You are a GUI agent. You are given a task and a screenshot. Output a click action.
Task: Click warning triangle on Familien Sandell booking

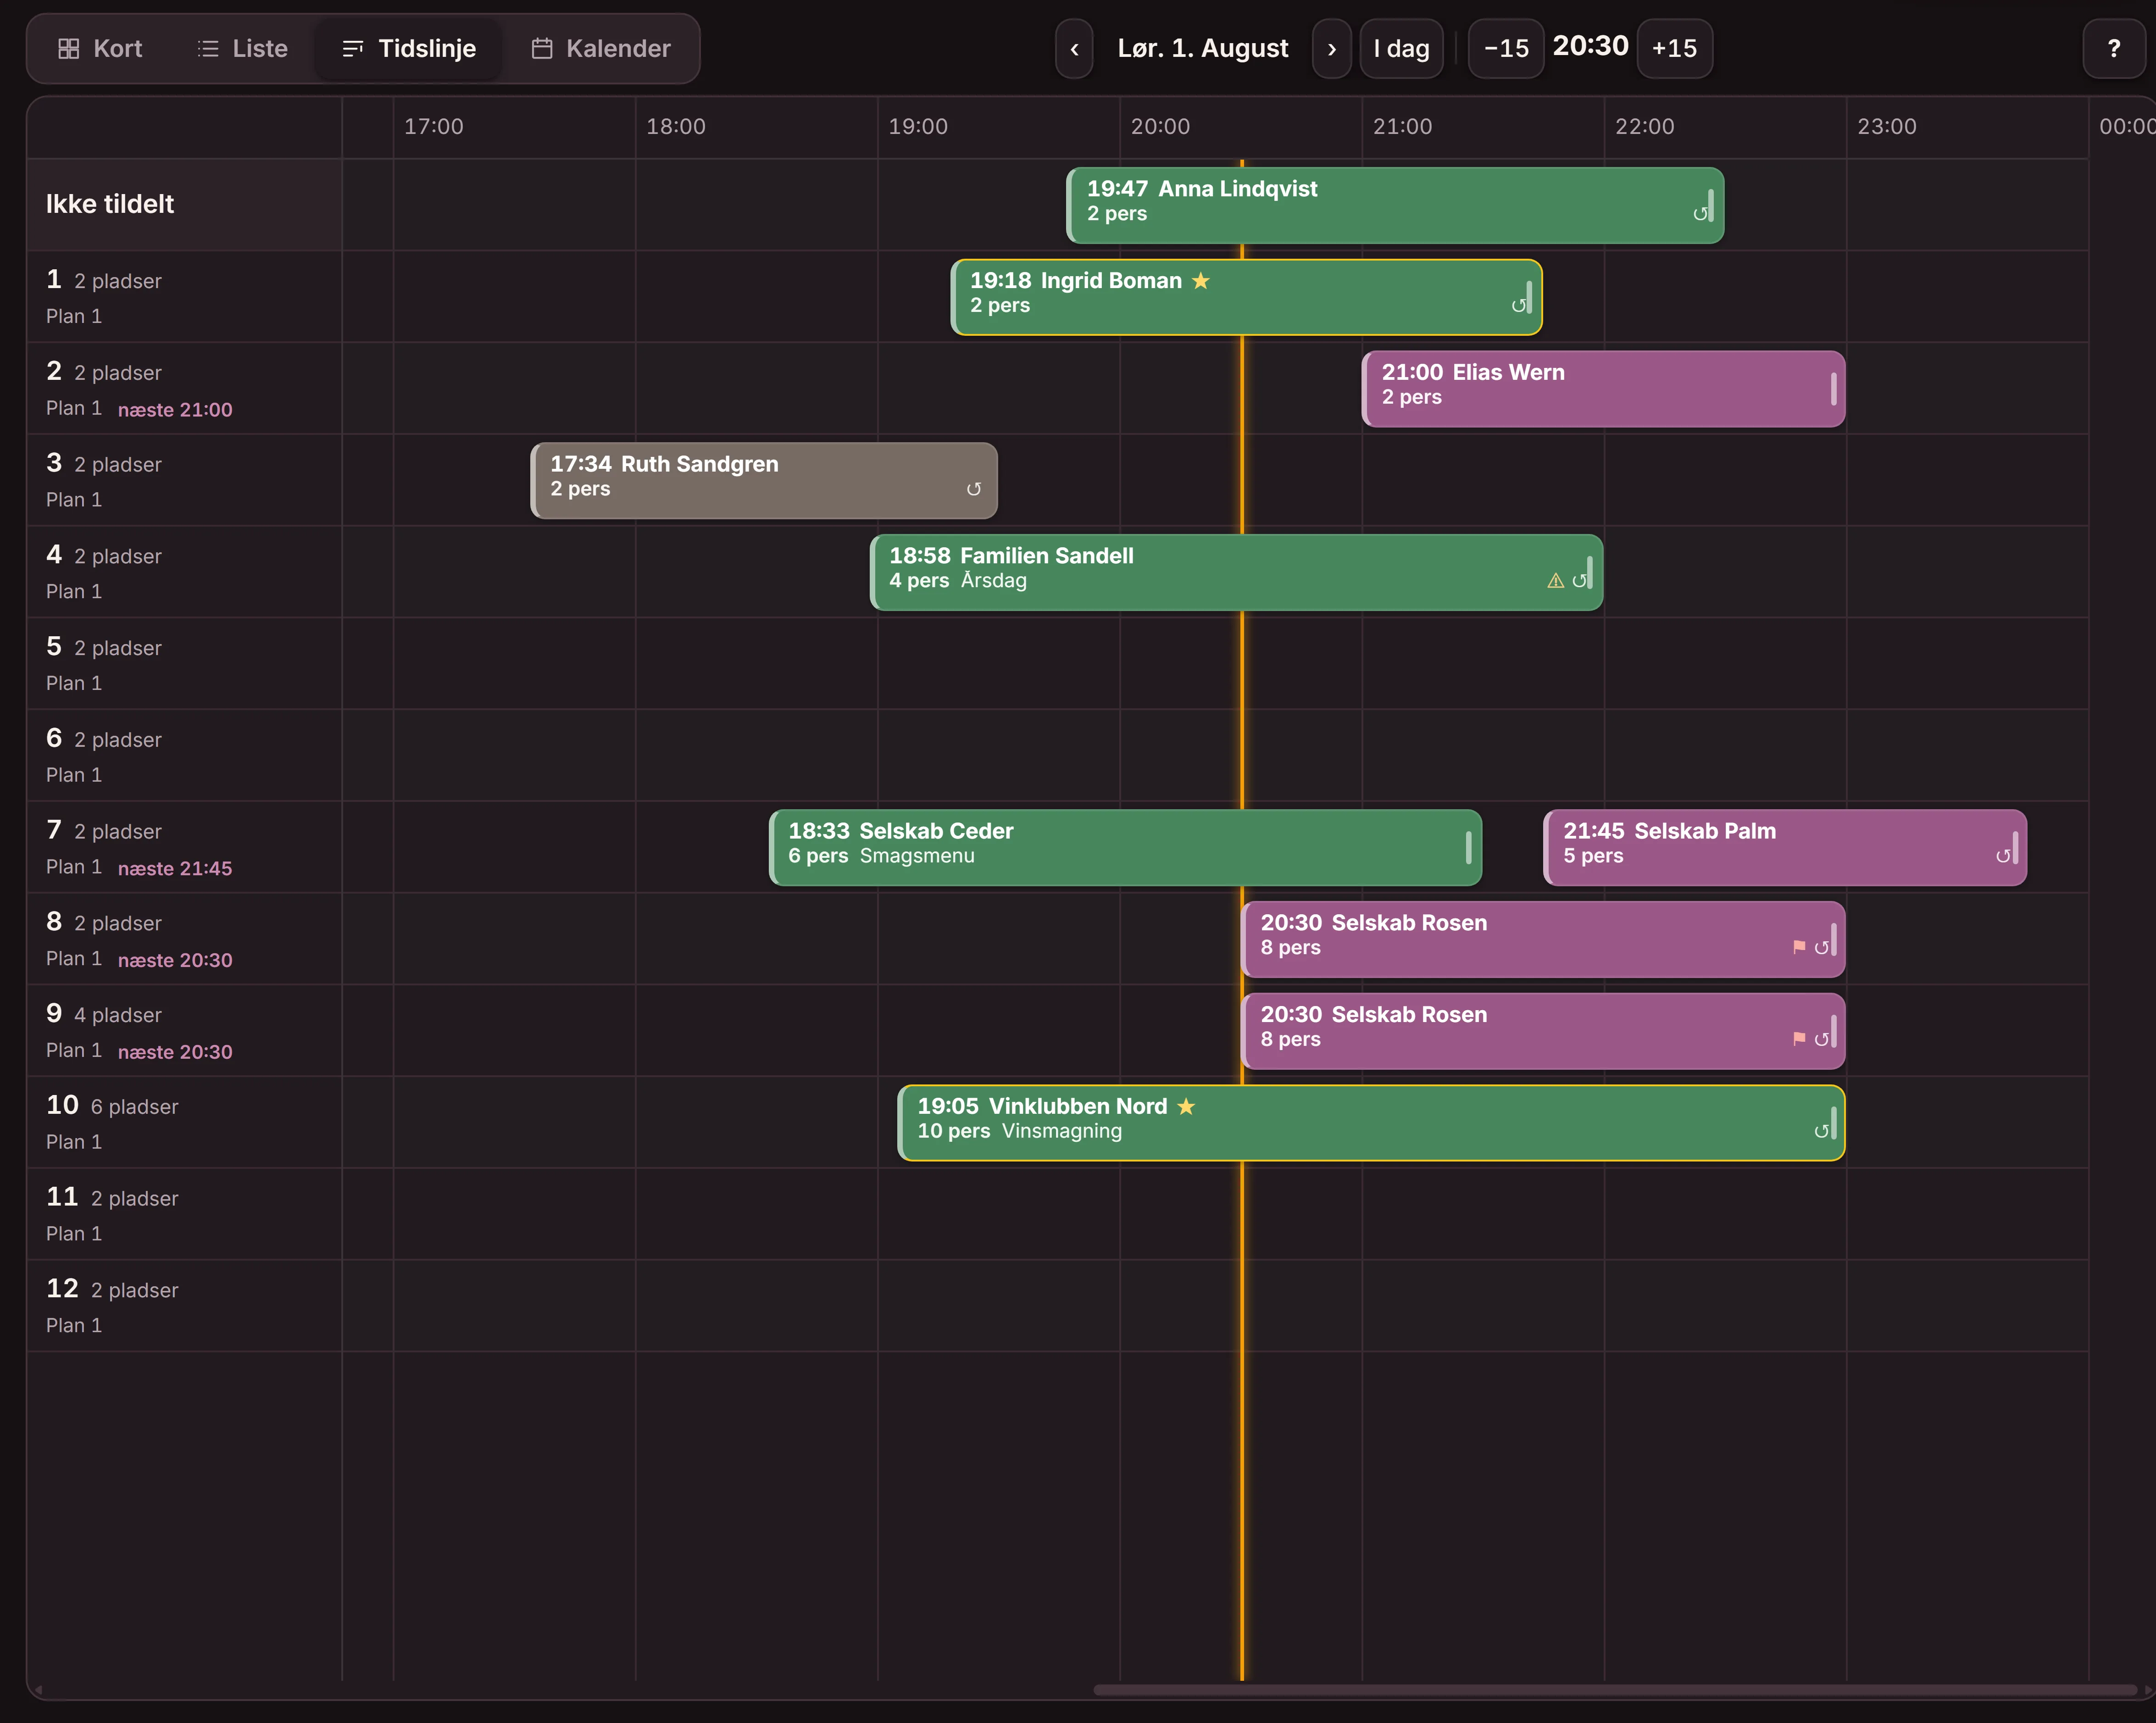click(x=1555, y=581)
